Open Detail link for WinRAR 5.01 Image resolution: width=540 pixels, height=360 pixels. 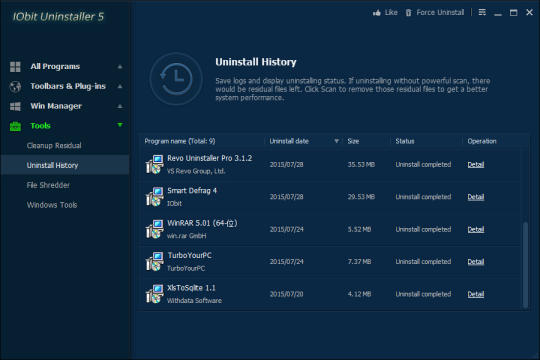point(476,229)
